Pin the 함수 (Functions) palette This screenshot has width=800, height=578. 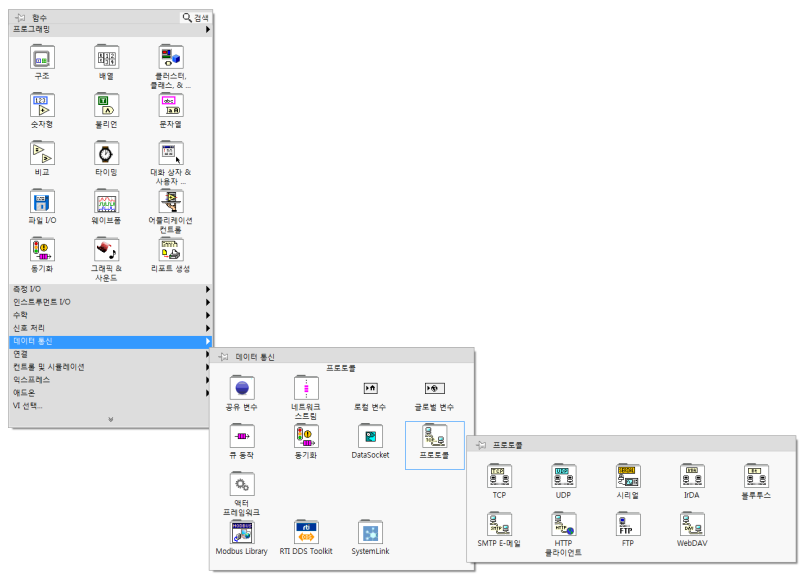(x=20, y=17)
